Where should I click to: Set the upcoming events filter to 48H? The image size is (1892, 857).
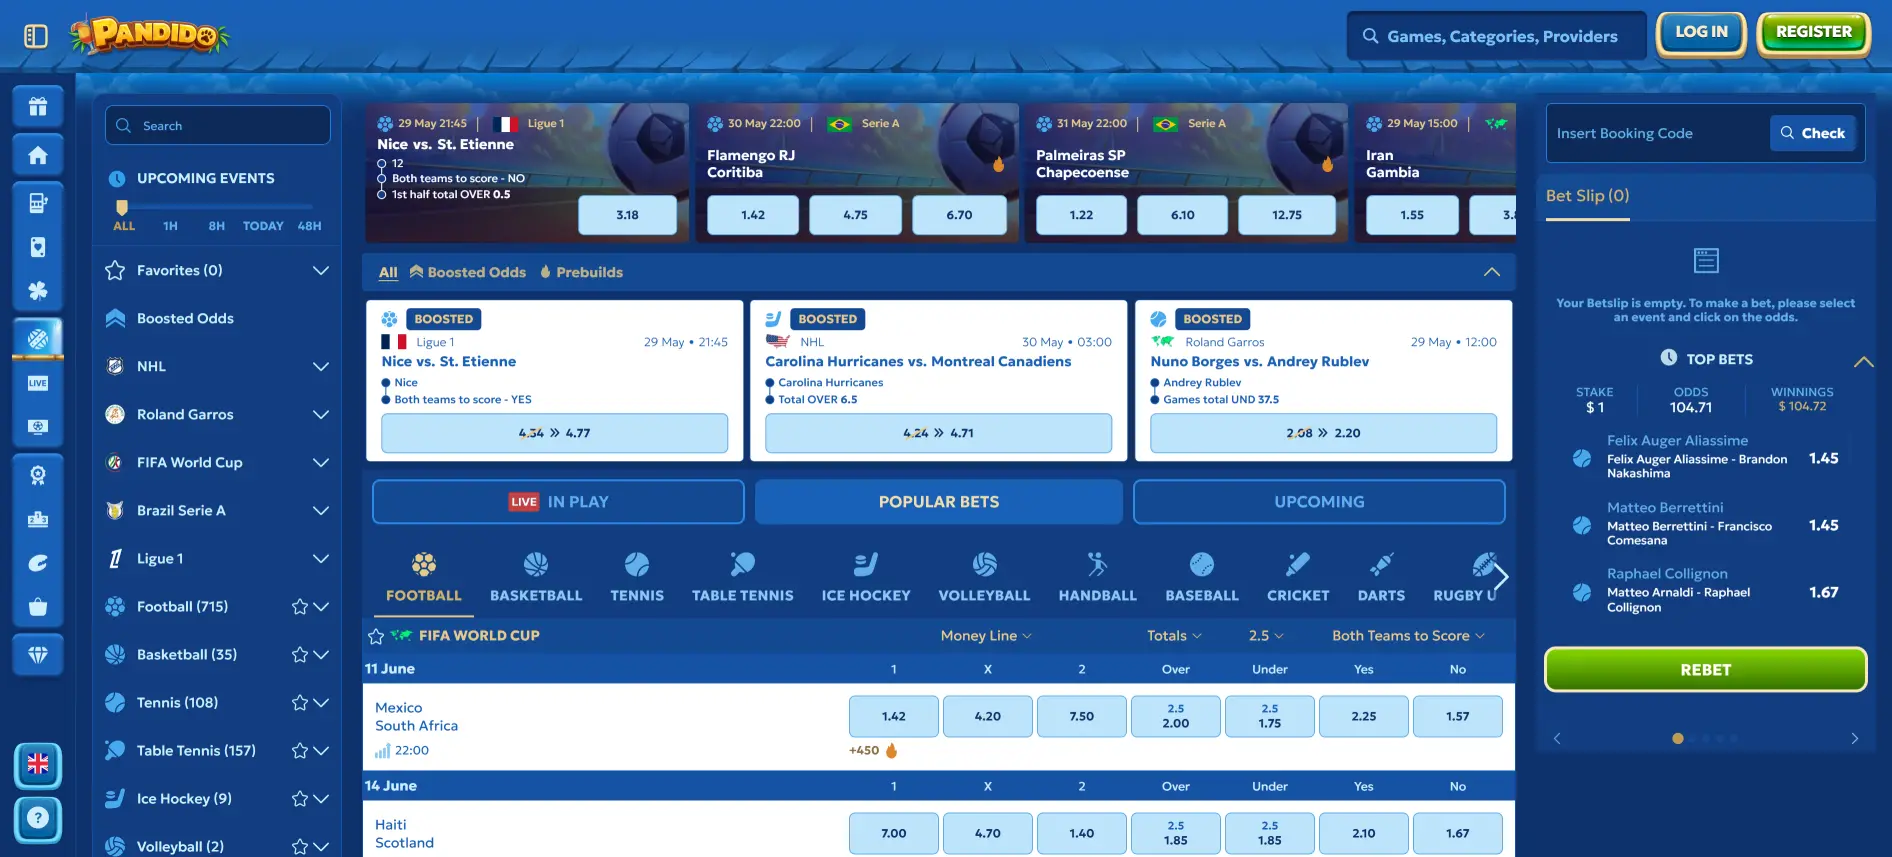(x=310, y=226)
